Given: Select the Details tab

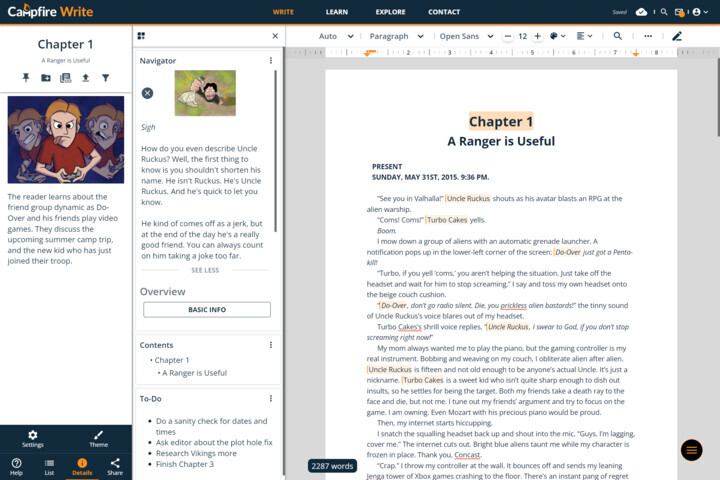Looking at the screenshot, I should point(82,466).
